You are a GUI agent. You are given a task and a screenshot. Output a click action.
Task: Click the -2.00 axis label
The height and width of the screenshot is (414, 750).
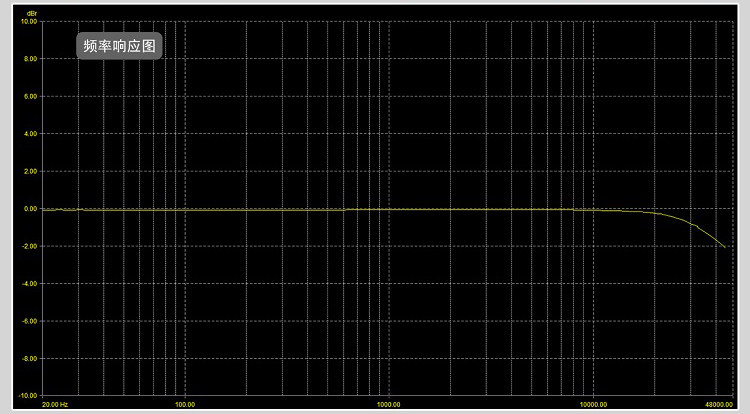tap(30, 246)
